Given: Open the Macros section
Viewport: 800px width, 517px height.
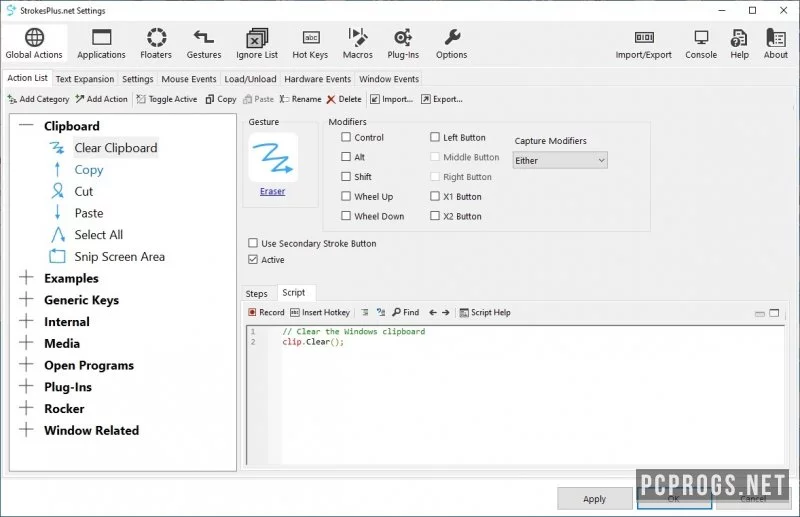Looking at the screenshot, I should [357, 44].
